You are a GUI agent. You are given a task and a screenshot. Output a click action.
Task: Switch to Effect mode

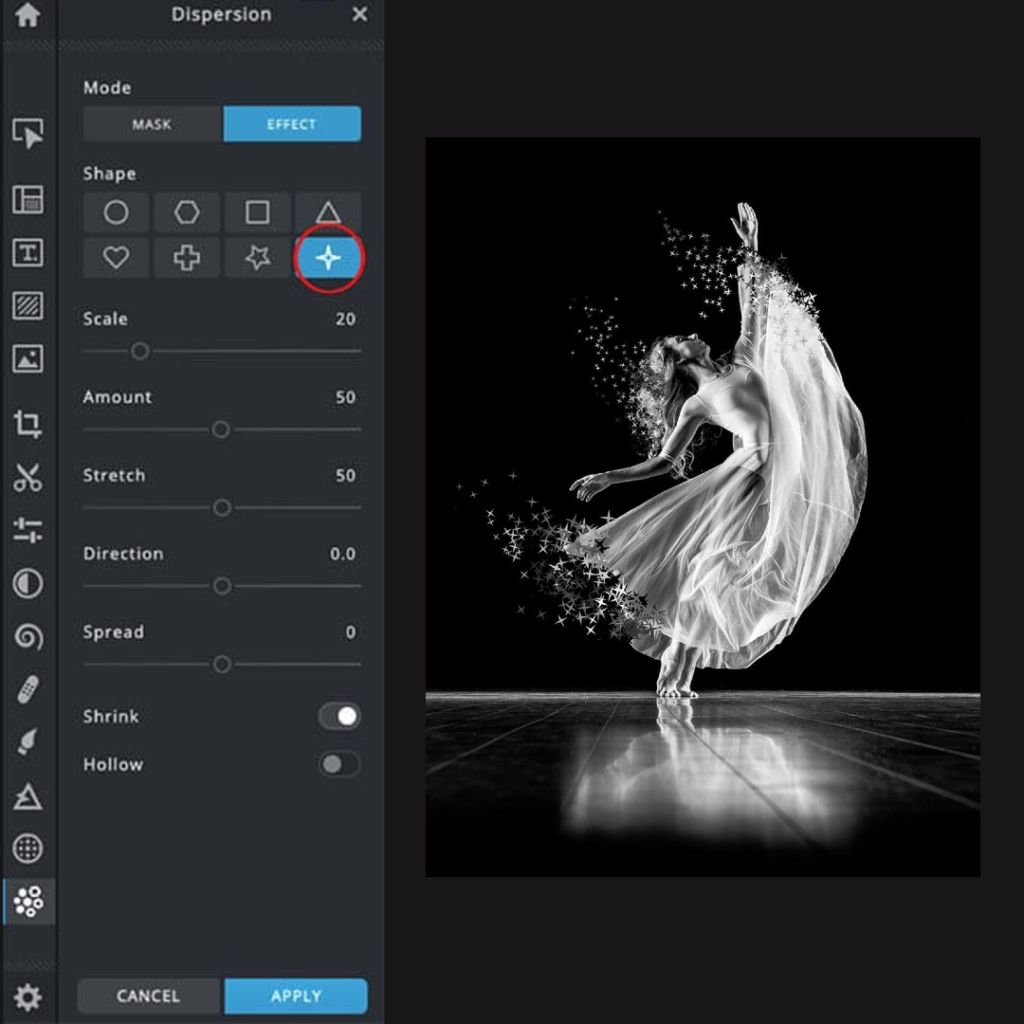[292, 124]
